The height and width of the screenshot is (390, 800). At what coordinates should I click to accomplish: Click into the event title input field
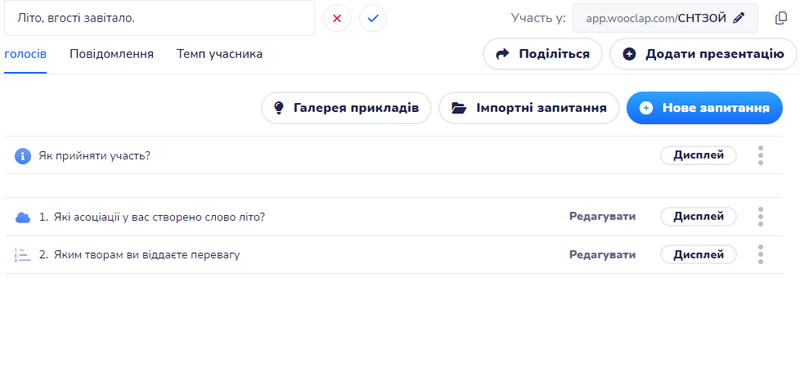coord(159,18)
